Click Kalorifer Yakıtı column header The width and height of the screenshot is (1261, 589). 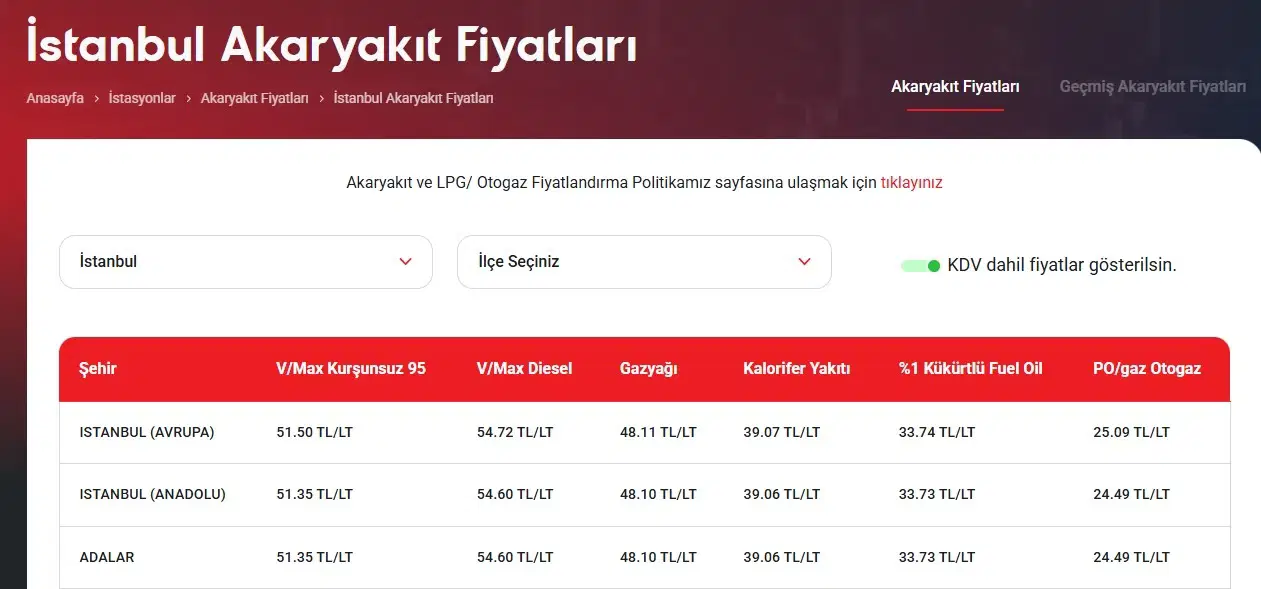click(796, 368)
